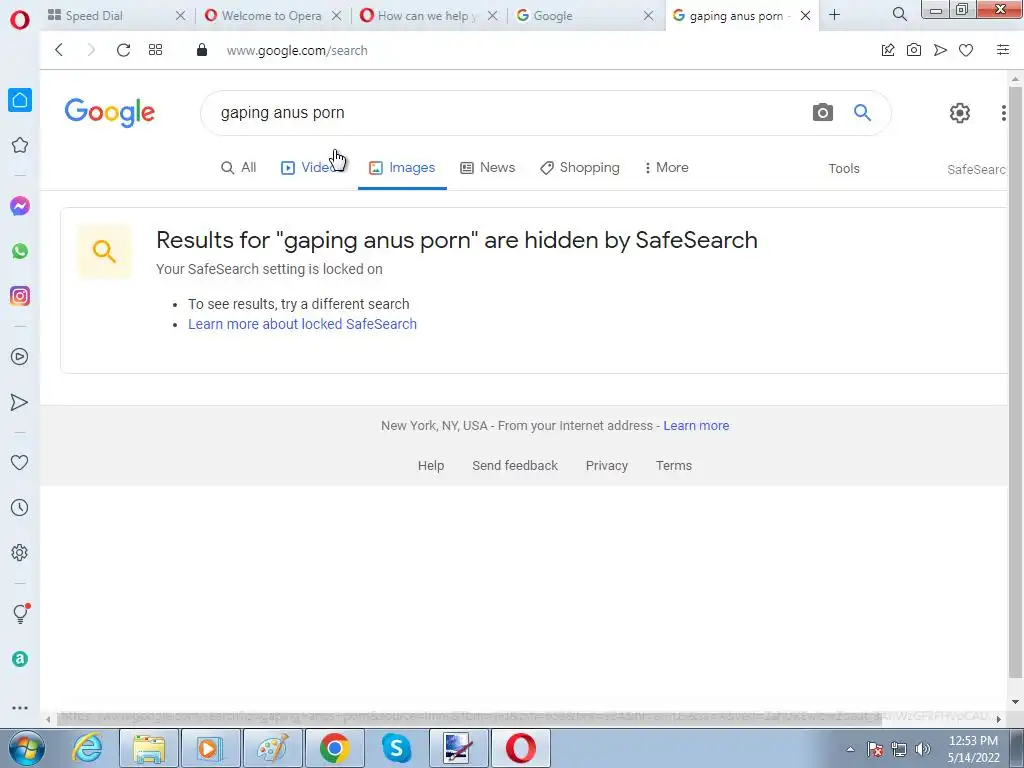Take a snapshot with the camera icon
The image size is (1024, 768).
point(914,50)
